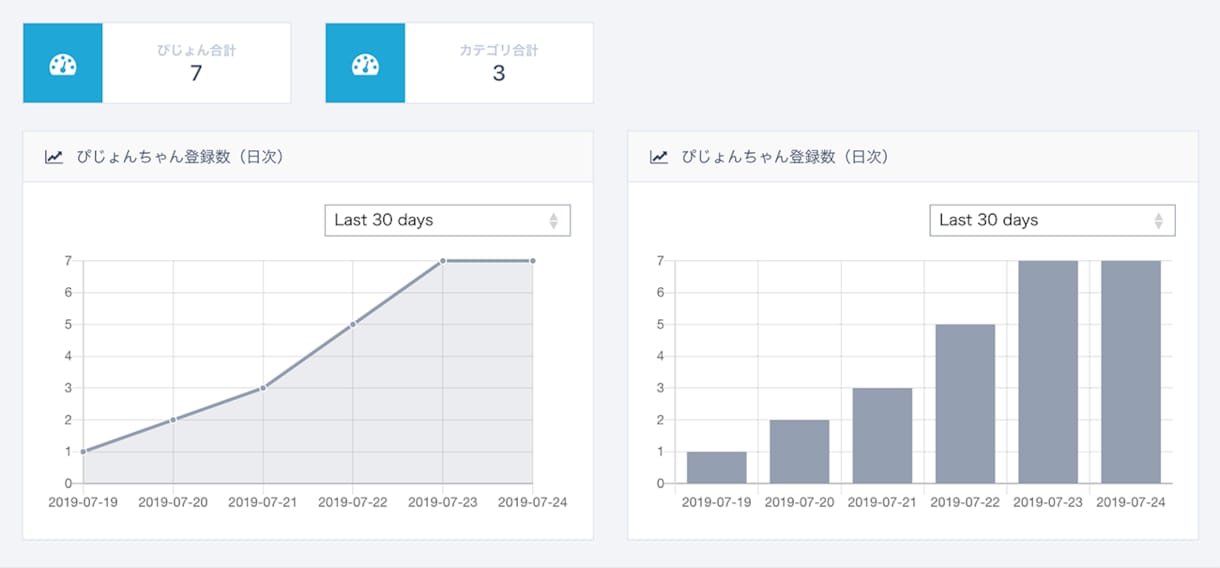The height and width of the screenshot is (568, 1220).
Task: Click line chart point for 2019-07-20
Action: coord(173,420)
